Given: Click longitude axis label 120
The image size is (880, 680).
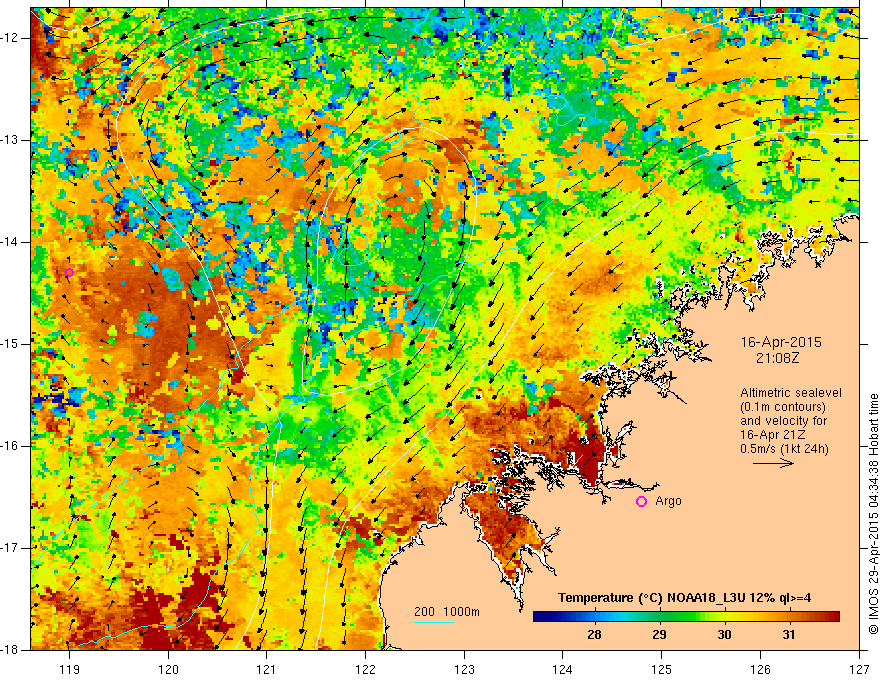Looking at the screenshot, I should click(168, 669).
